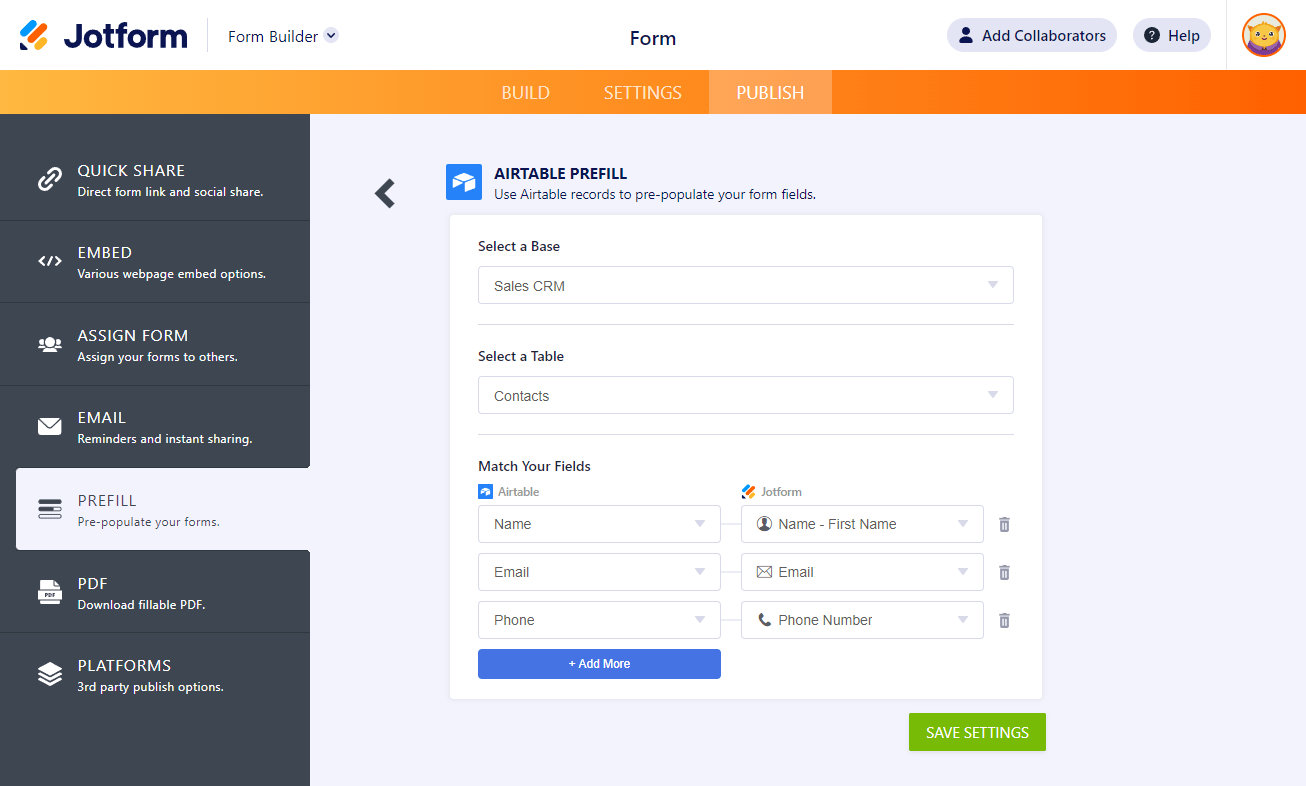Open the Jotform Email field dropdown
The width and height of the screenshot is (1306, 786).
(861, 572)
